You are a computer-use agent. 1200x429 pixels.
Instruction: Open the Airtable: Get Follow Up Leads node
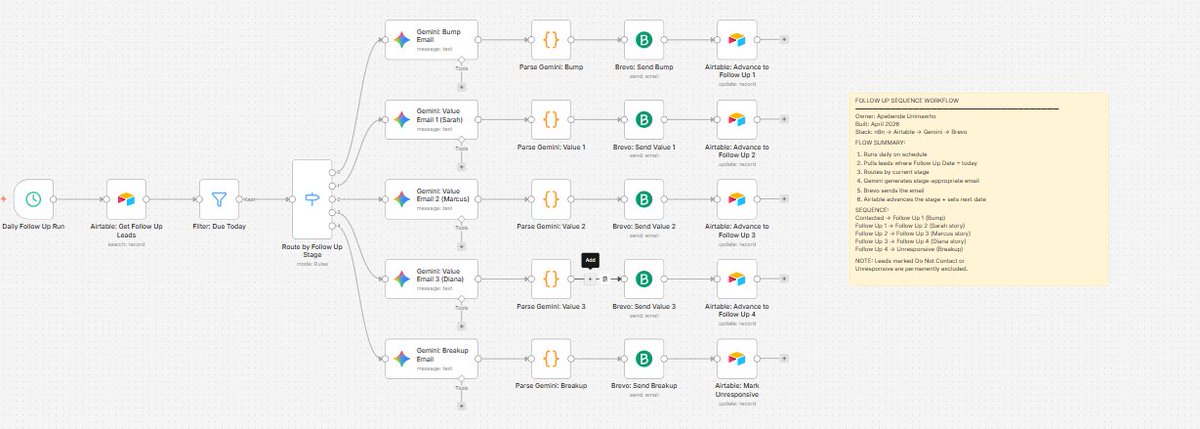126,200
